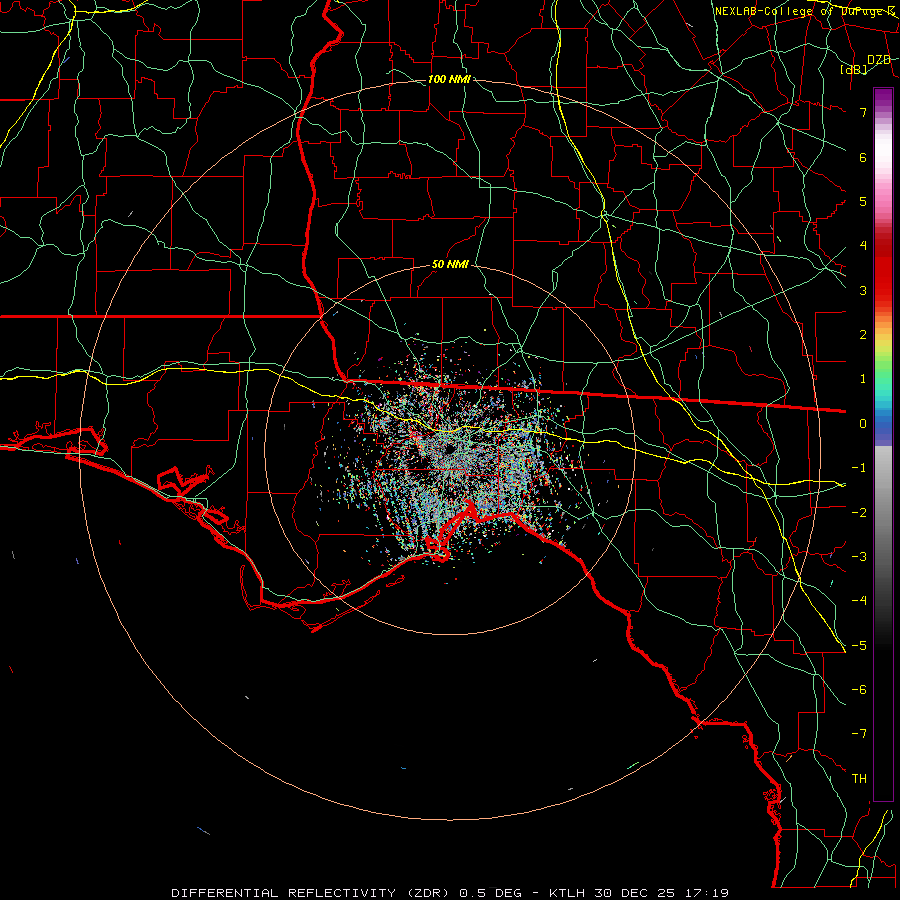
Task: Click the '-7' value on the color scale
Action: (x=859, y=734)
